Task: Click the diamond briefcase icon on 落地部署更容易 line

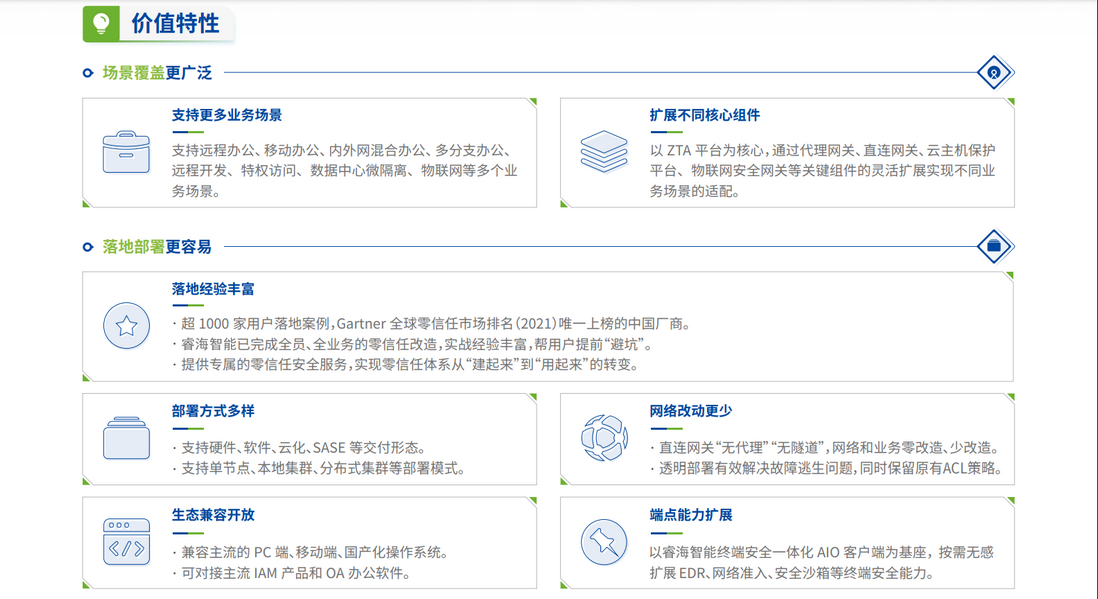Action: pyautogui.click(x=994, y=246)
